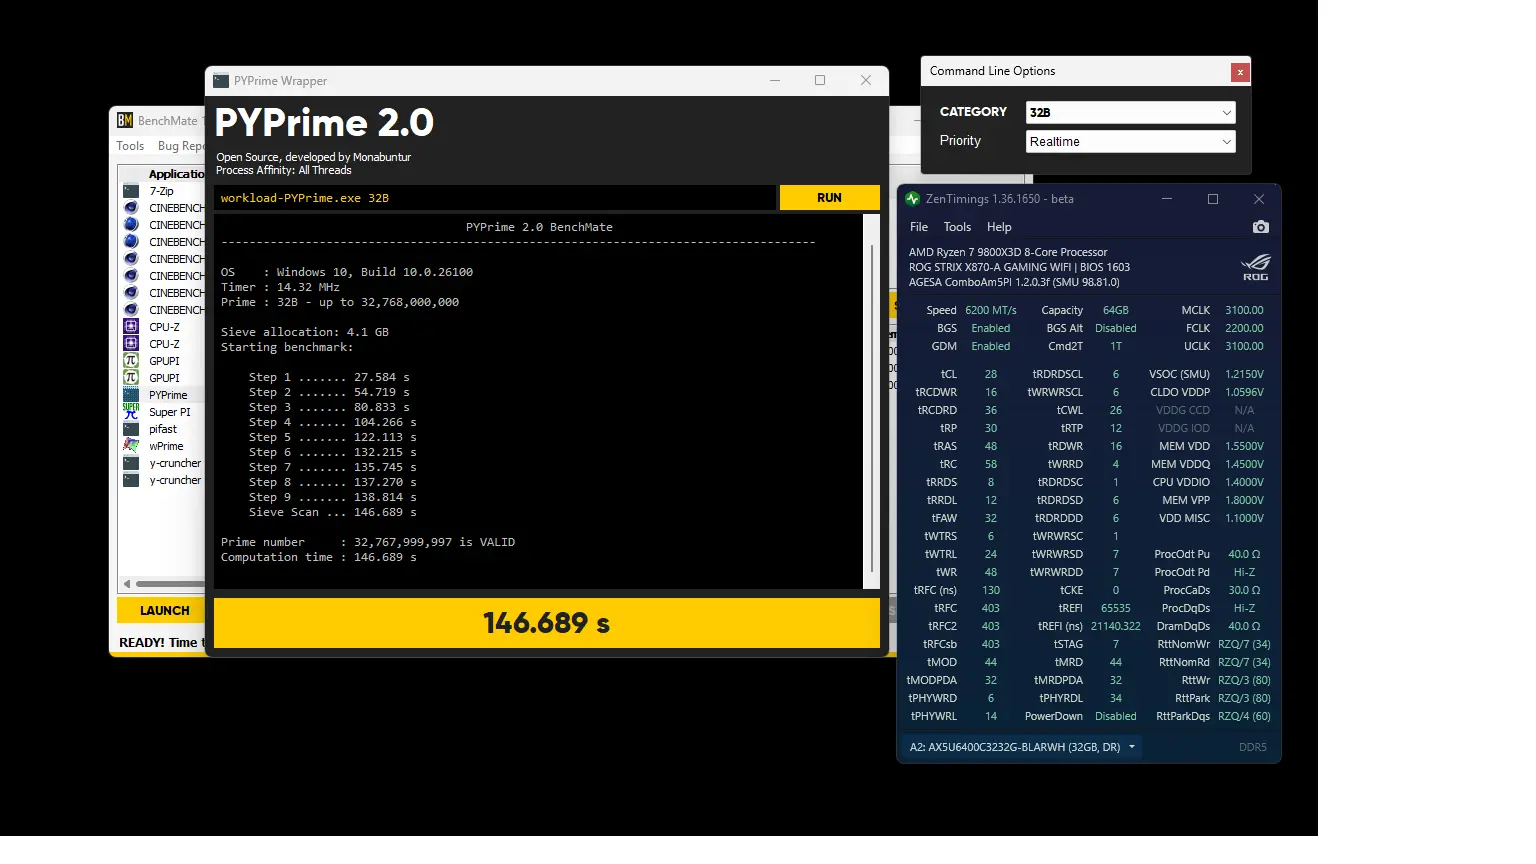Open the Priority dropdown showing Realtime
Image resolution: width=1536 pixels, height=864 pixels.
click(x=1131, y=142)
